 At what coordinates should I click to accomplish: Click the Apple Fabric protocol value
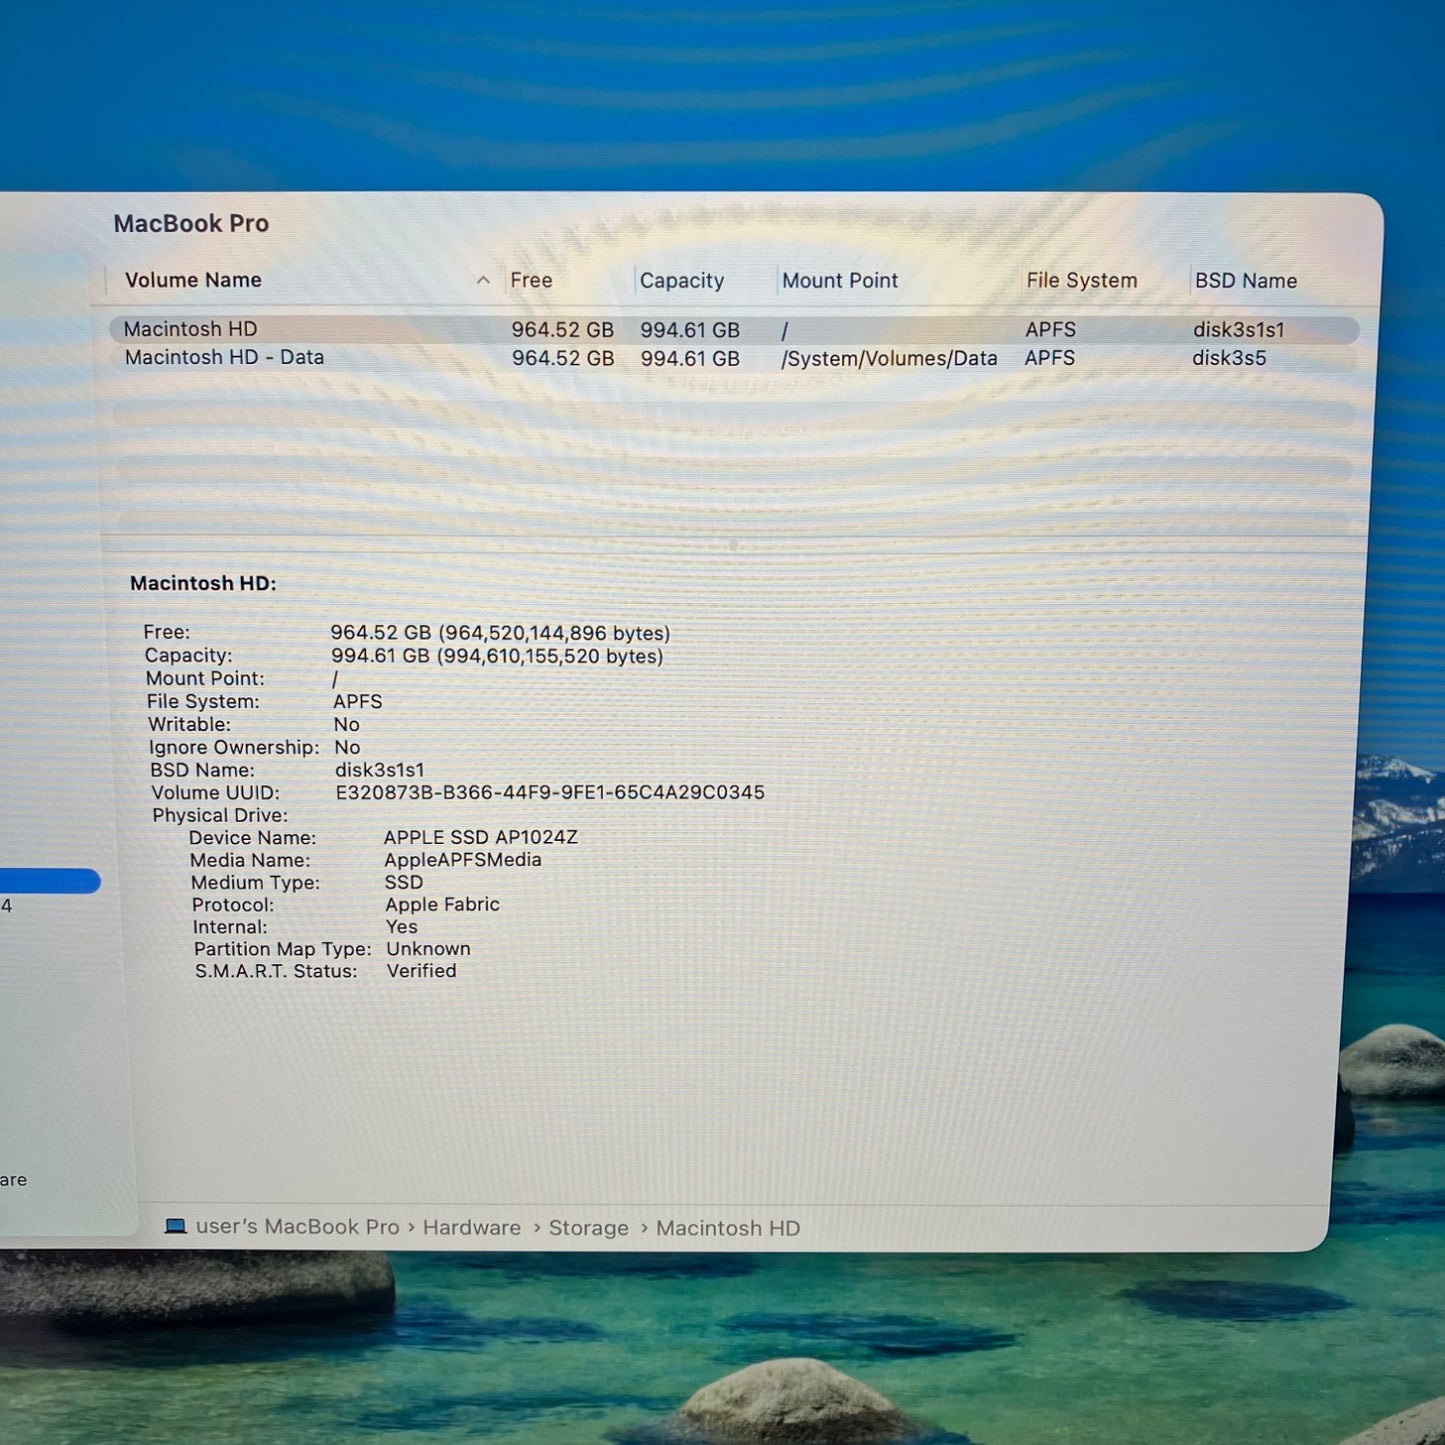coord(442,904)
